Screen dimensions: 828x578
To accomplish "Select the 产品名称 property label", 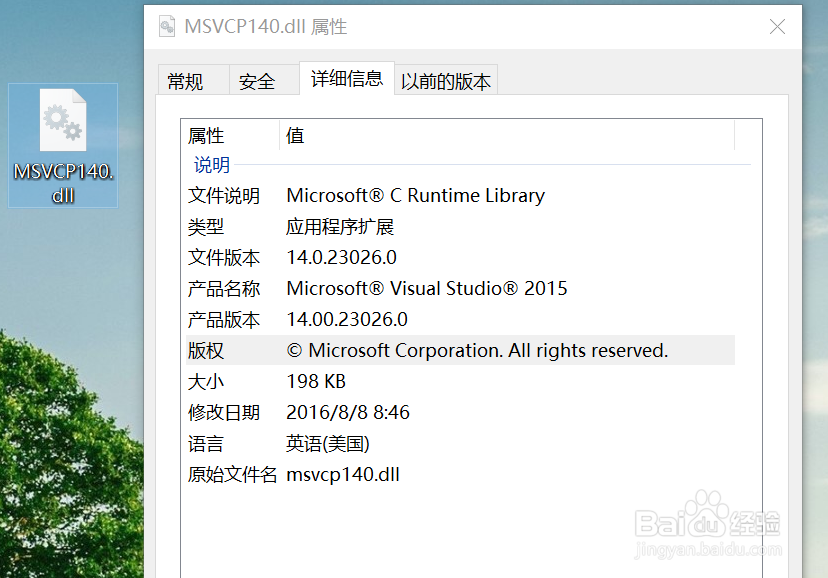I will click(x=224, y=289).
